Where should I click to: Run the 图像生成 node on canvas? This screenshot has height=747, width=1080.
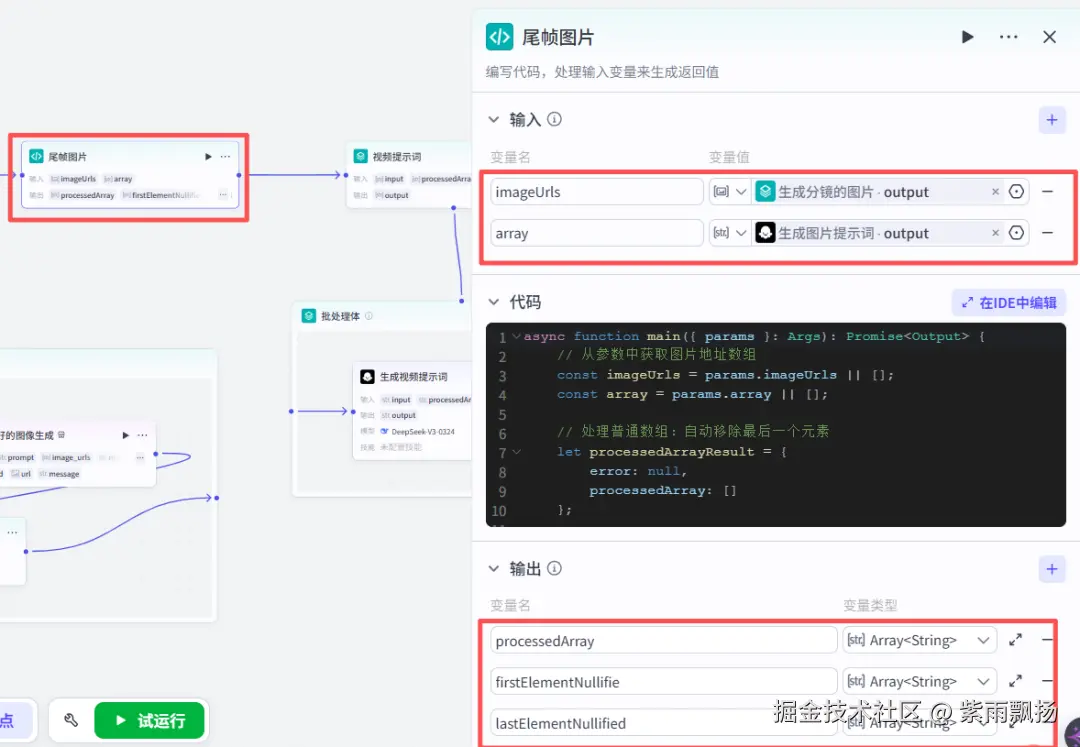click(125, 435)
